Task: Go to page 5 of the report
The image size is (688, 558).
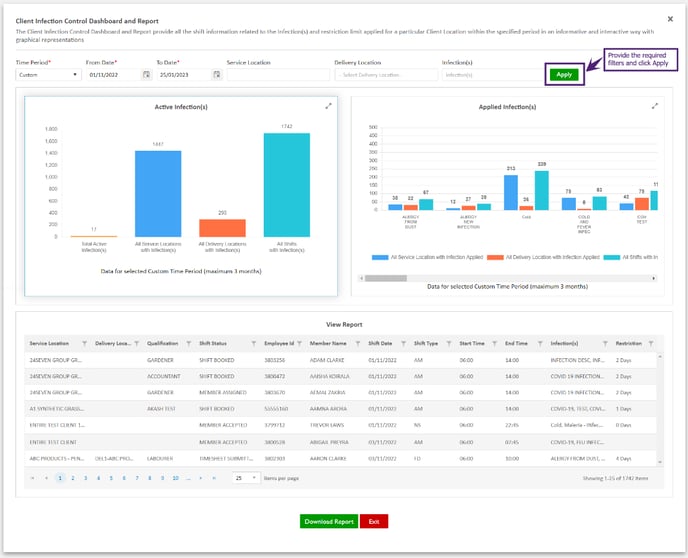Action: click(111, 478)
